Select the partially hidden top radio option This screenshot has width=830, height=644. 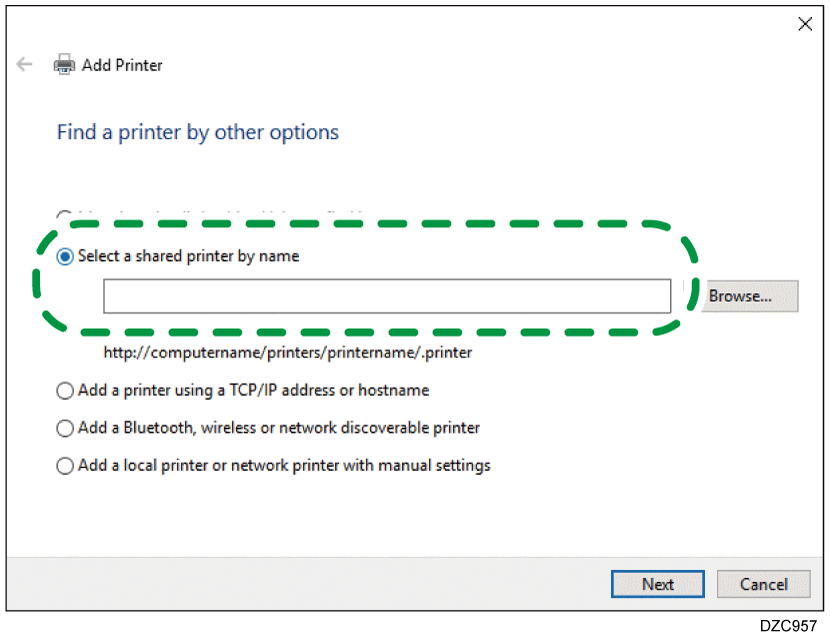(x=64, y=215)
